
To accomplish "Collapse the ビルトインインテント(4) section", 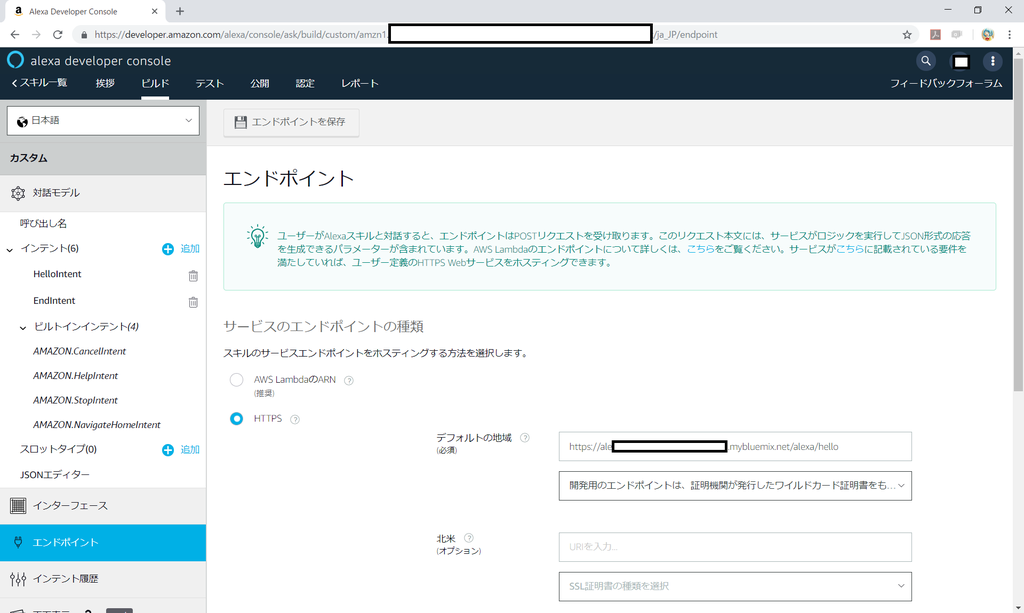I will pos(23,328).
